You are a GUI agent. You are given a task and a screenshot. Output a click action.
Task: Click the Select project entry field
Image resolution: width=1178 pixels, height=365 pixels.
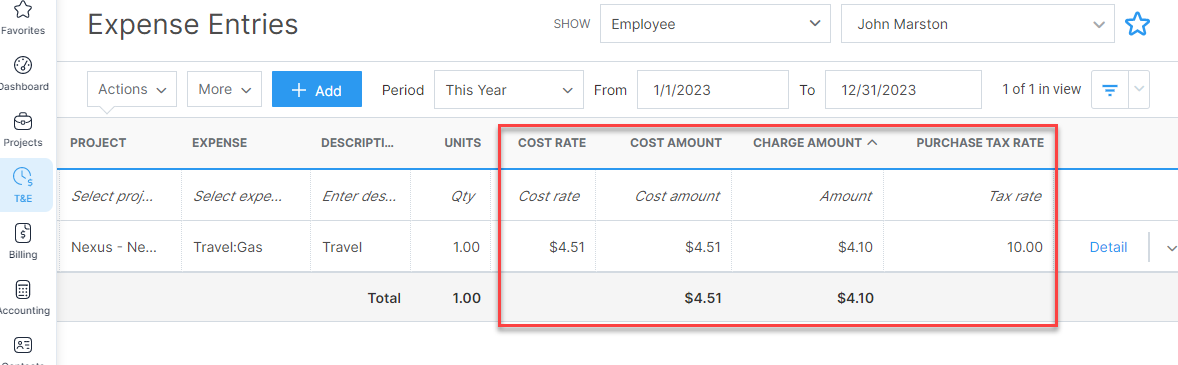coord(119,196)
